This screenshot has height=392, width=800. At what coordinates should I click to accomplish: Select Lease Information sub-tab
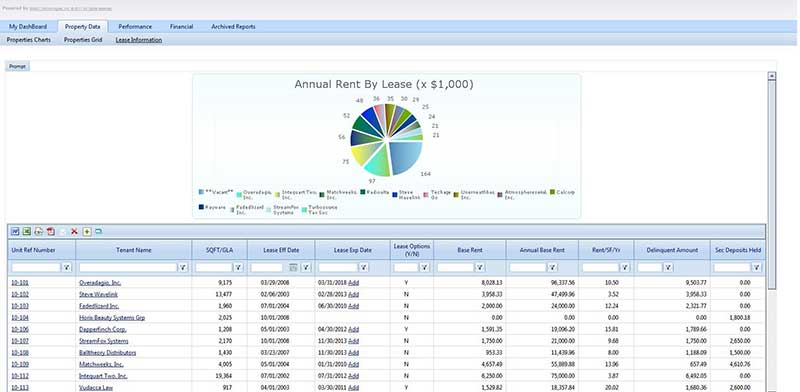click(139, 40)
